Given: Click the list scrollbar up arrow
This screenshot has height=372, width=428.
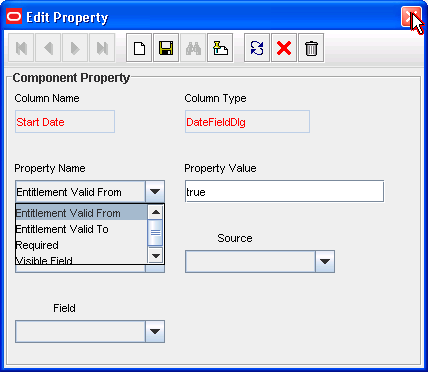Looking at the screenshot, I should coord(155,212).
